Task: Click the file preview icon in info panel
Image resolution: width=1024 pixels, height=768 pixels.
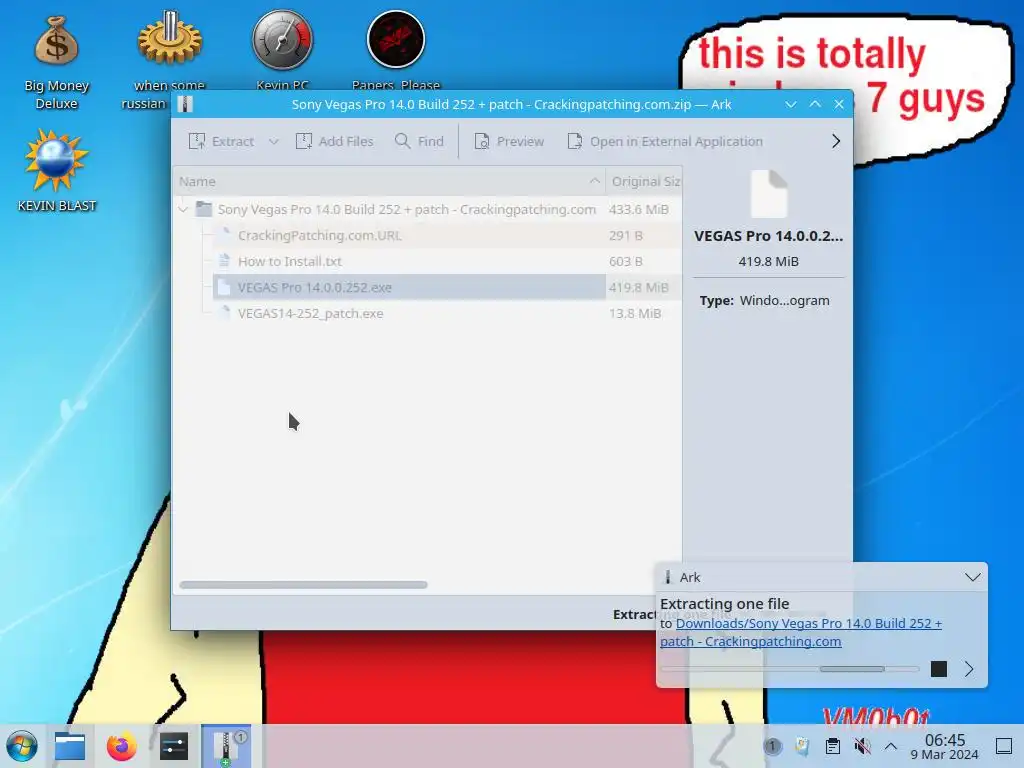Action: click(x=769, y=194)
